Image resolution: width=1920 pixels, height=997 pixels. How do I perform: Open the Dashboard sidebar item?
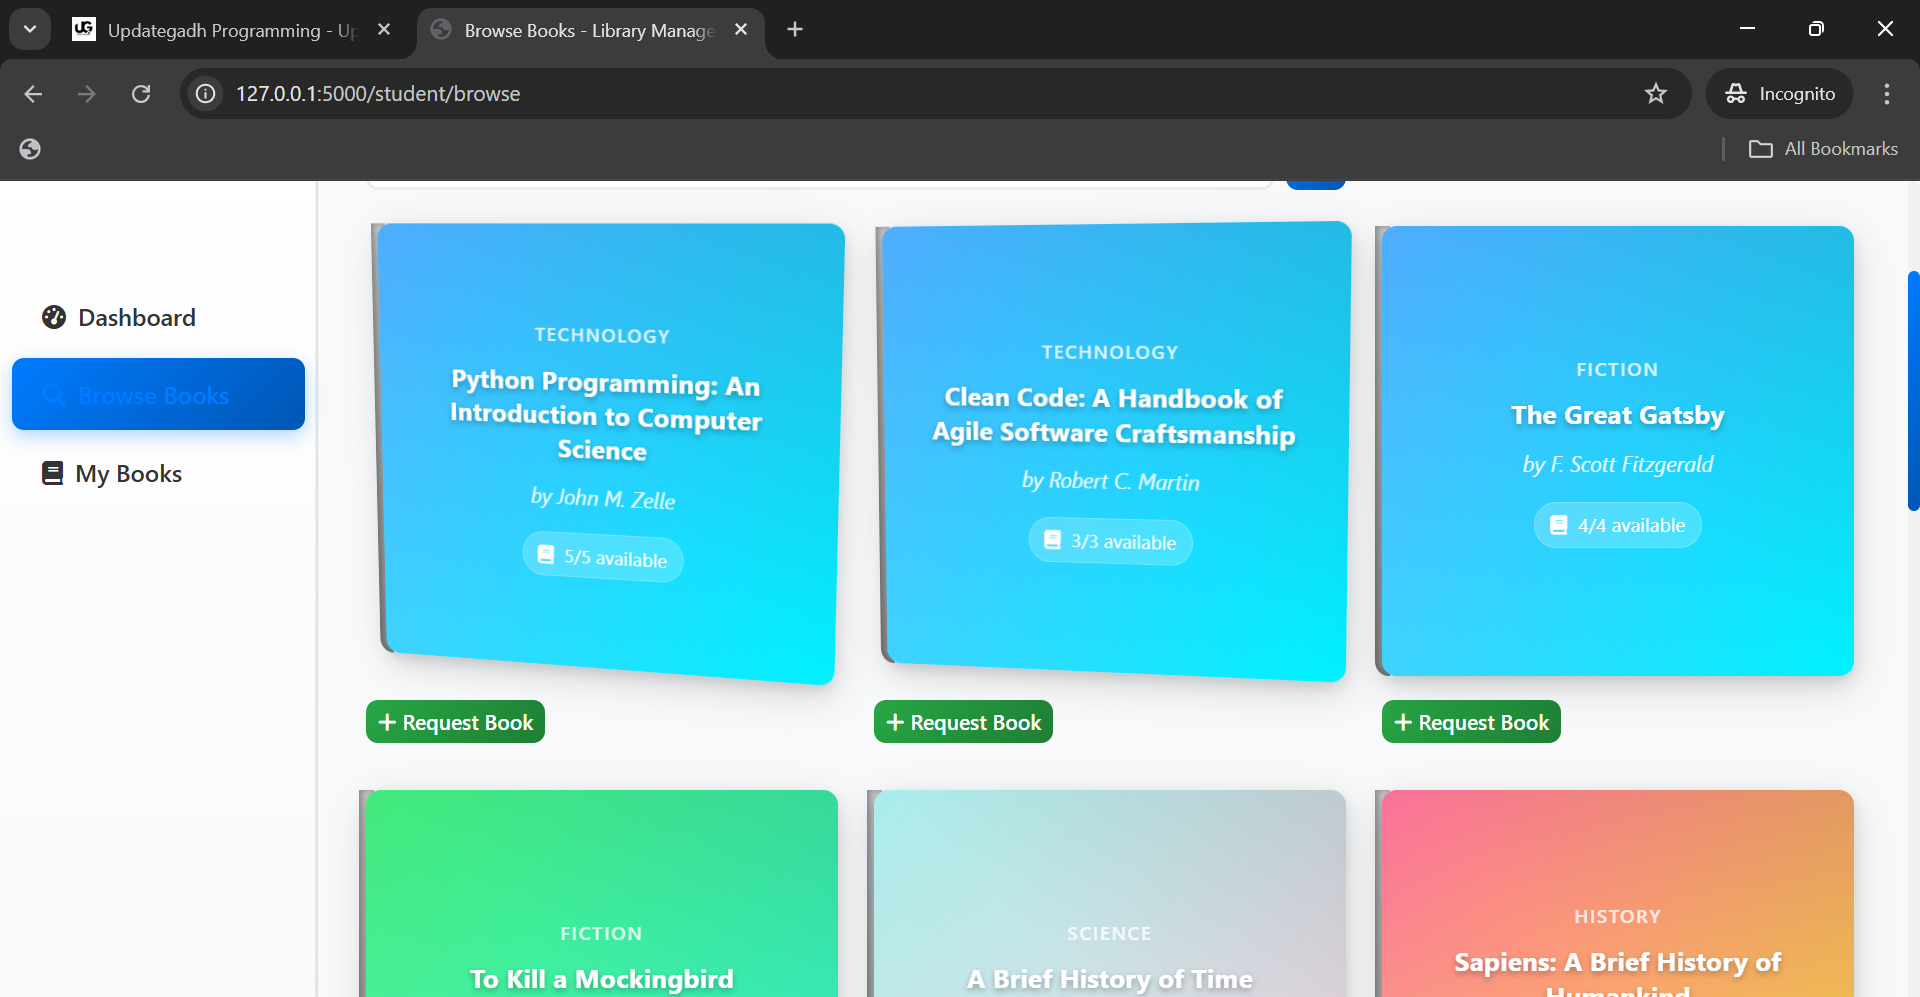tap(158, 318)
